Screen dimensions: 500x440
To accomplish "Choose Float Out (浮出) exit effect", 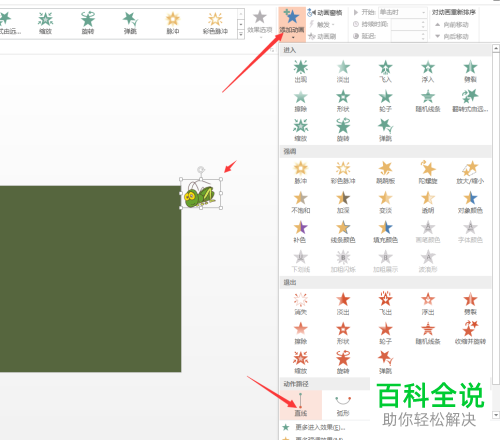I will [x=428, y=304].
